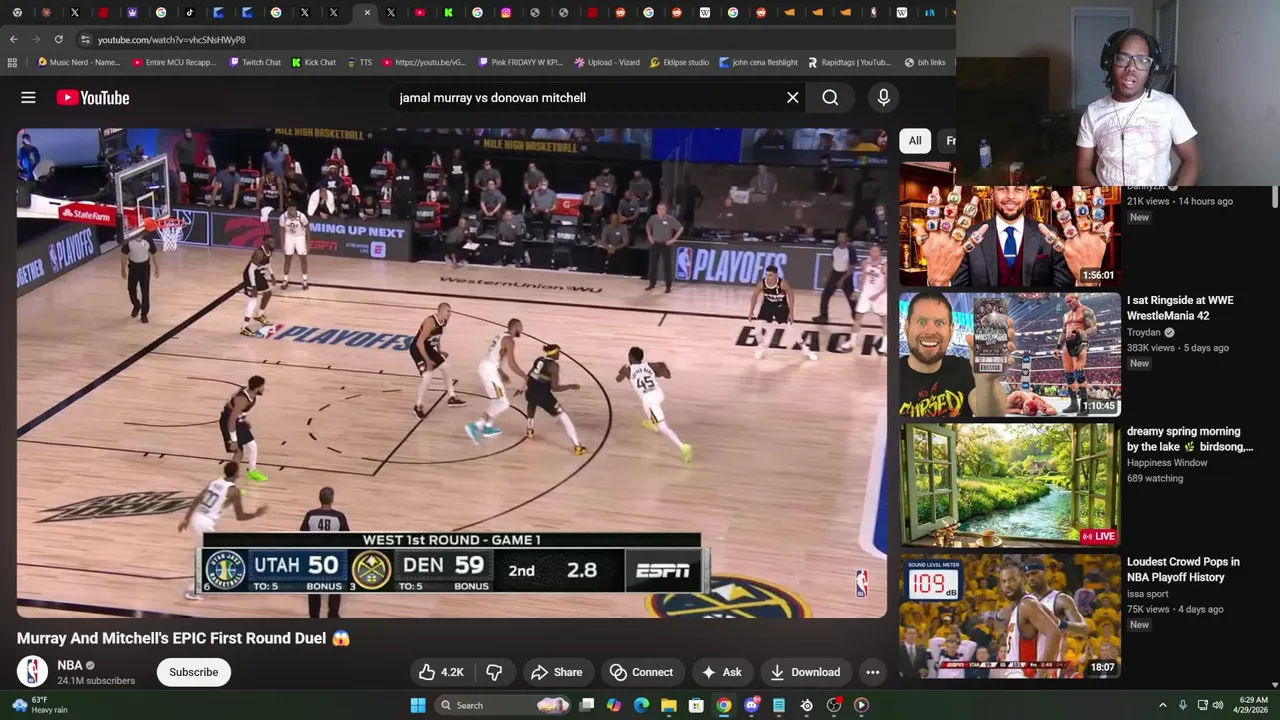Open 'I sat Ringside at WWE' title
Image resolution: width=1280 pixels, height=720 pixels.
(1180, 308)
